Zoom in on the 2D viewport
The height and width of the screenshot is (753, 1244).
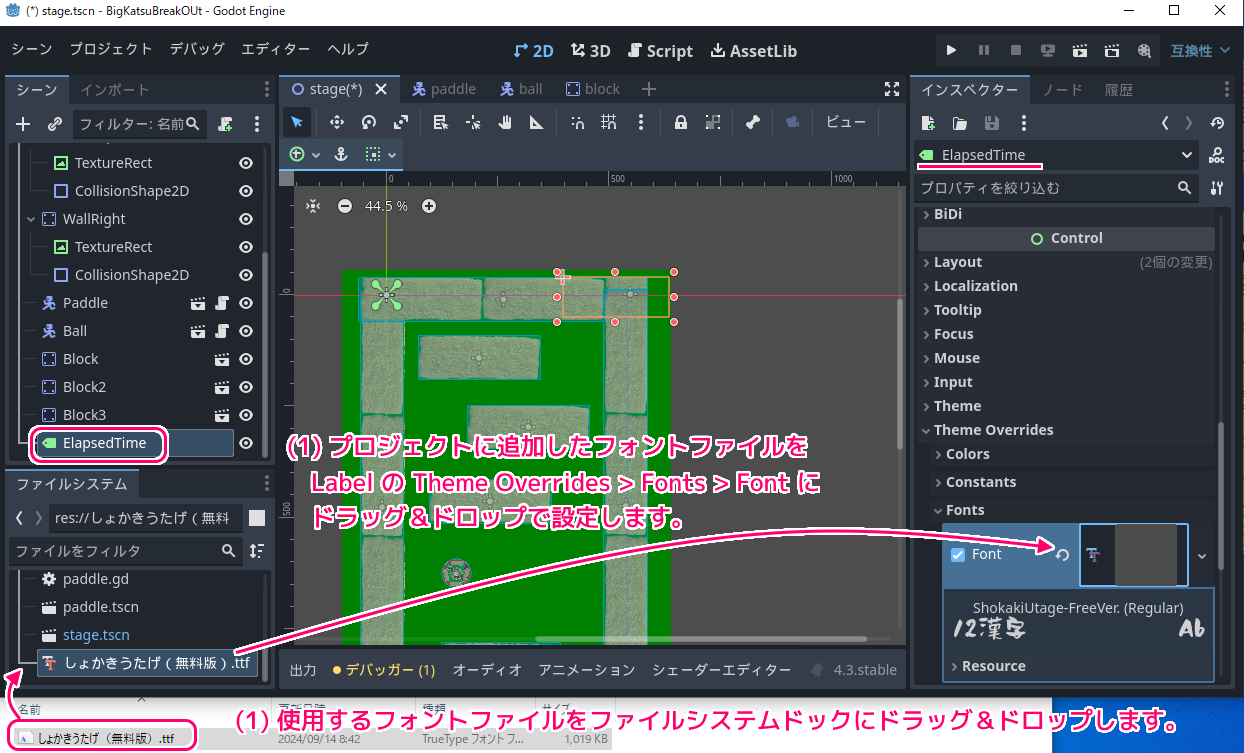[x=429, y=206]
